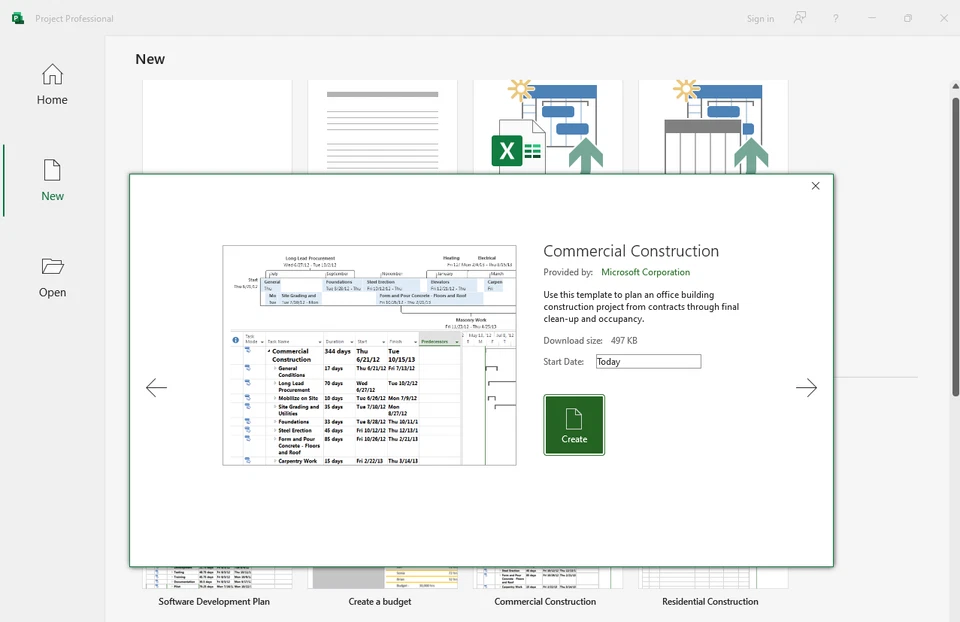The width and height of the screenshot is (960, 622).
Task: Click the Create button
Action: [574, 424]
